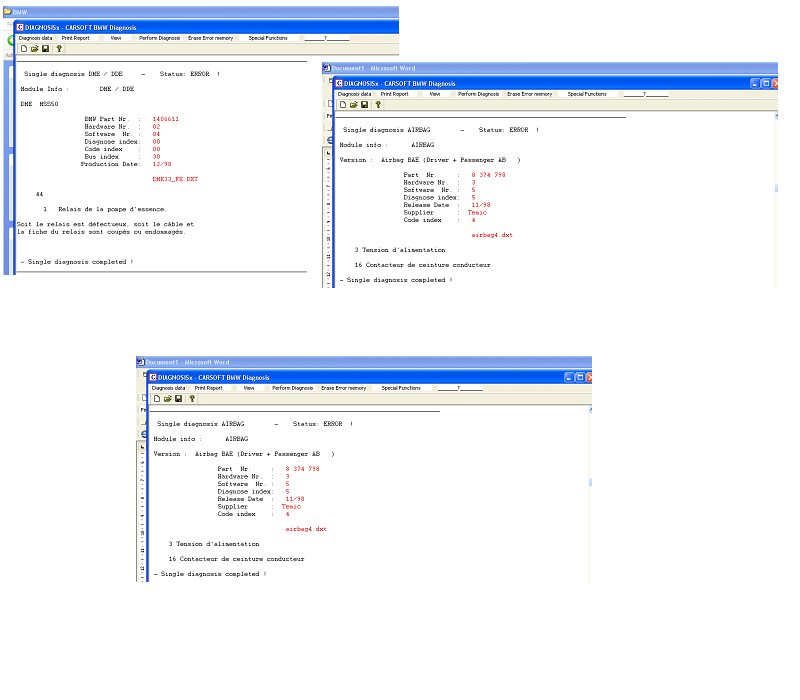The width and height of the screenshot is (800, 700).
Task: Click Word icon of upper Document1 window
Action: pos(327,68)
